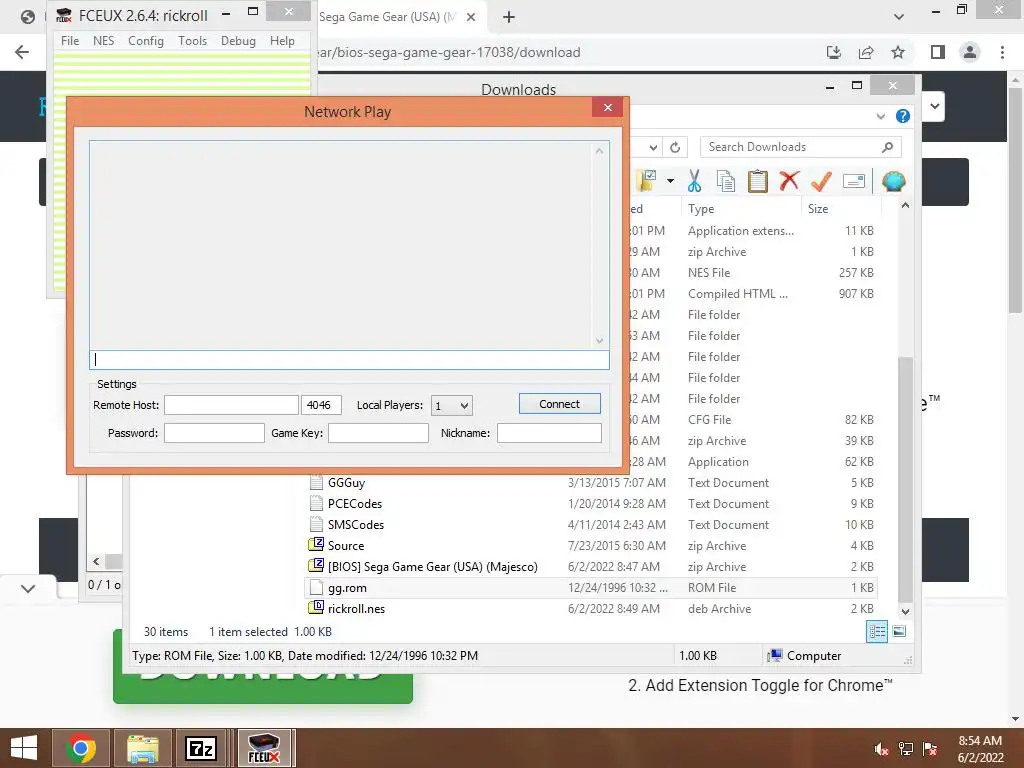Open the Help menu in FCEUX

click(282, 40)
